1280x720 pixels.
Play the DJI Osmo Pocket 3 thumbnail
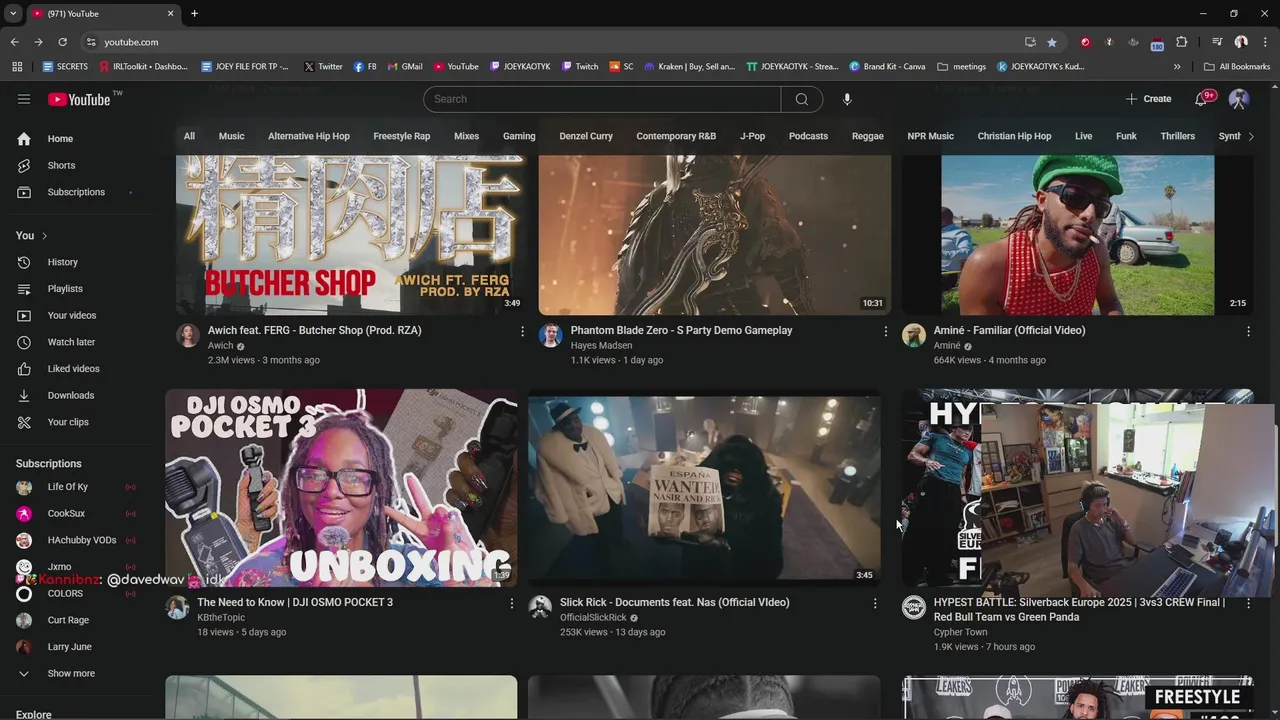tap(341, 487)
